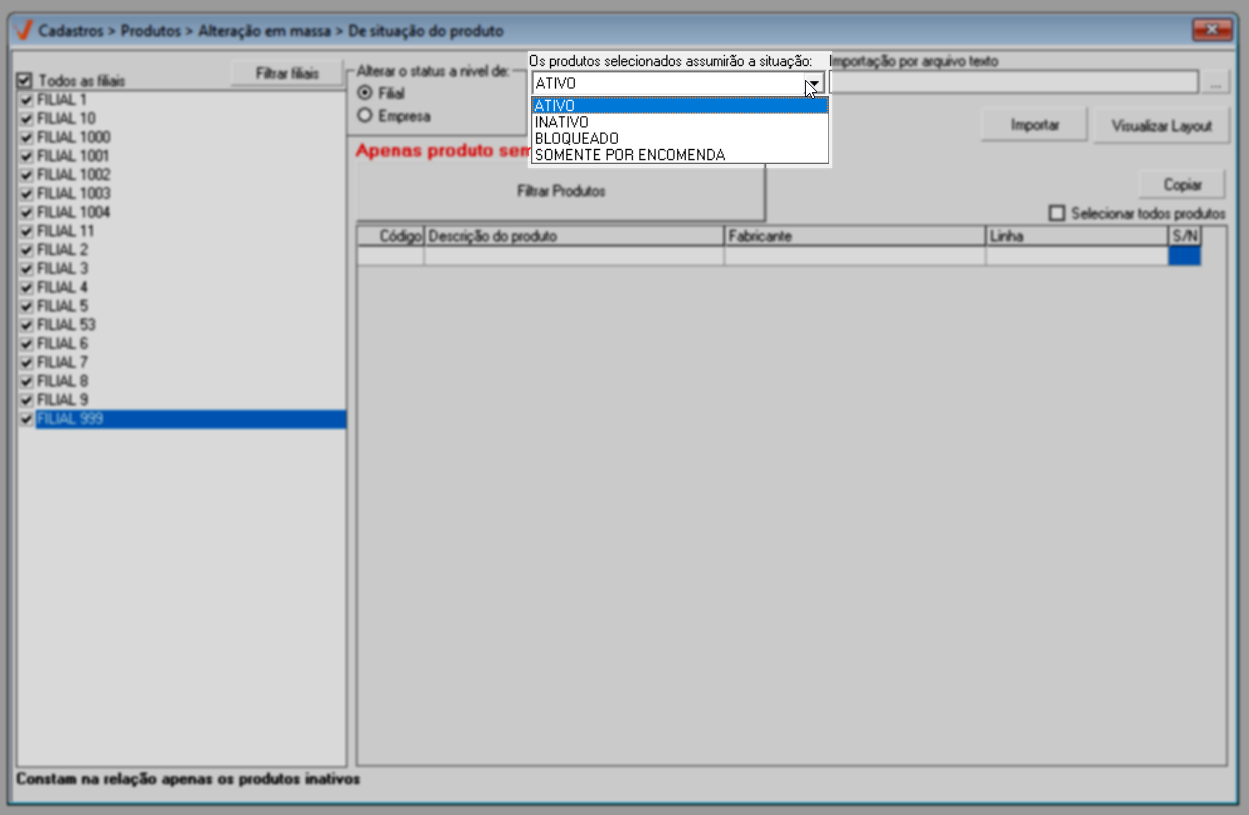Screen dimensions: 1249x815
Task: Click the application logo icon in title bar
Action: (x=25, y=31)
